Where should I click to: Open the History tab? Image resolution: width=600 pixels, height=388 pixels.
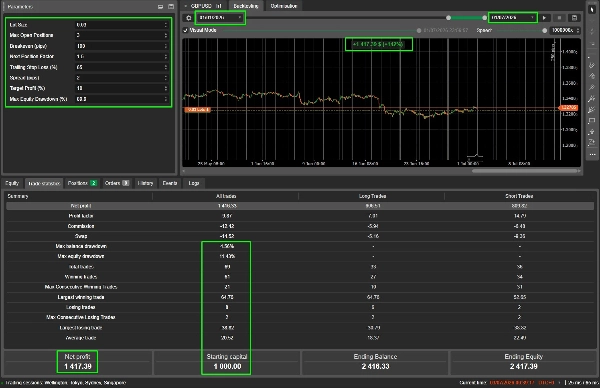click(145, 183)
